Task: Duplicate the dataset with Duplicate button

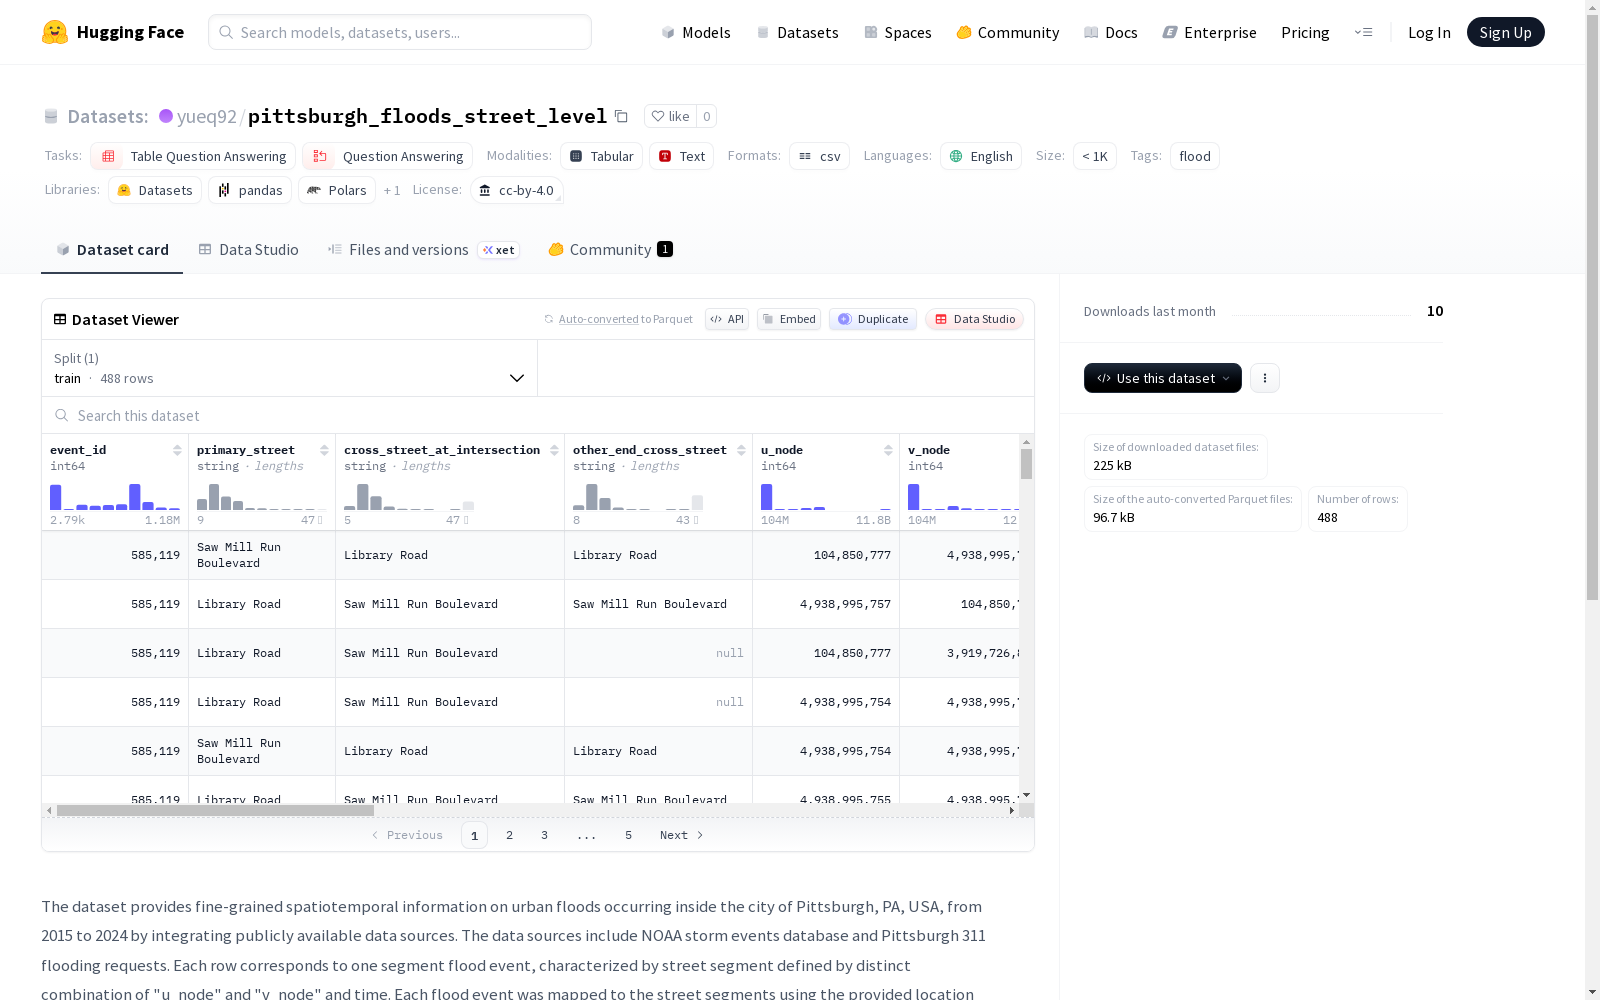Action: pyautogui.click(x=873, y=319)
